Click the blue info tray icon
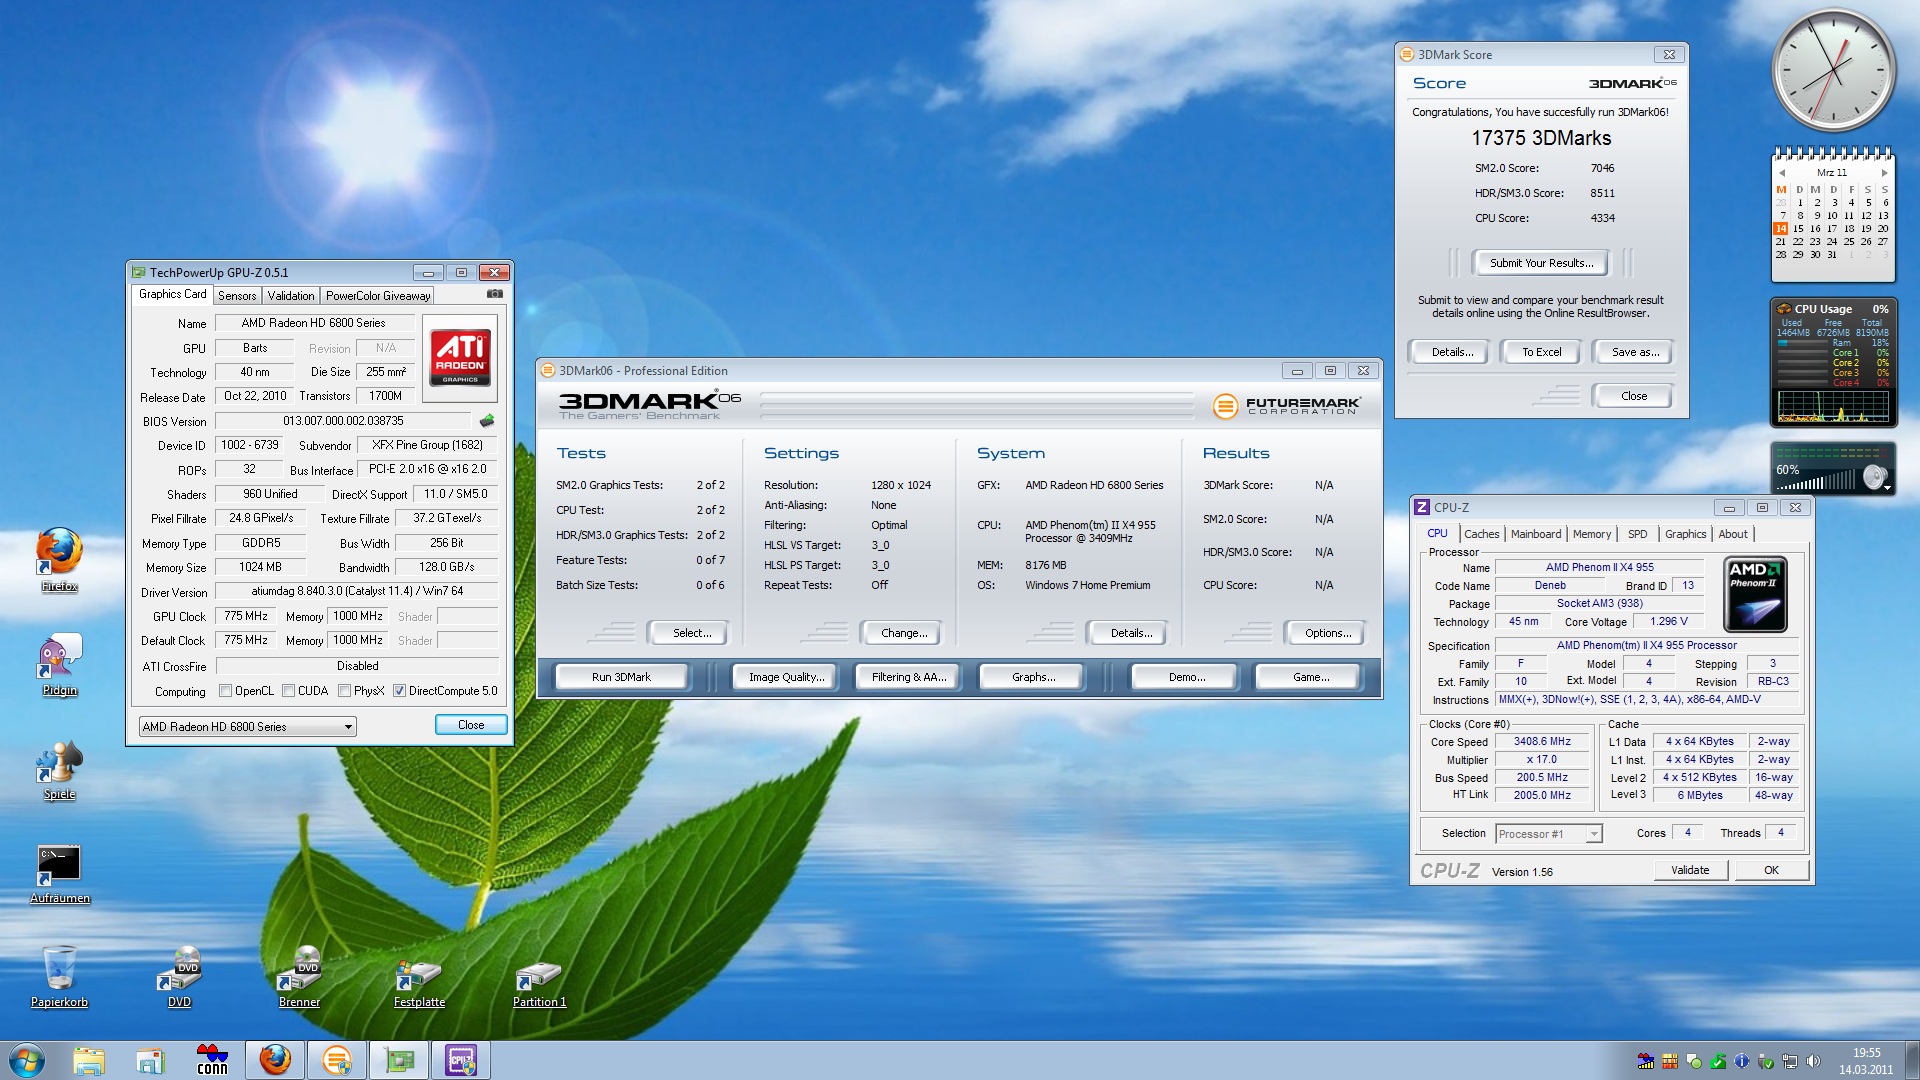The image size is (1920, 1080). pyautogui.click(x=1742, y=1061)
